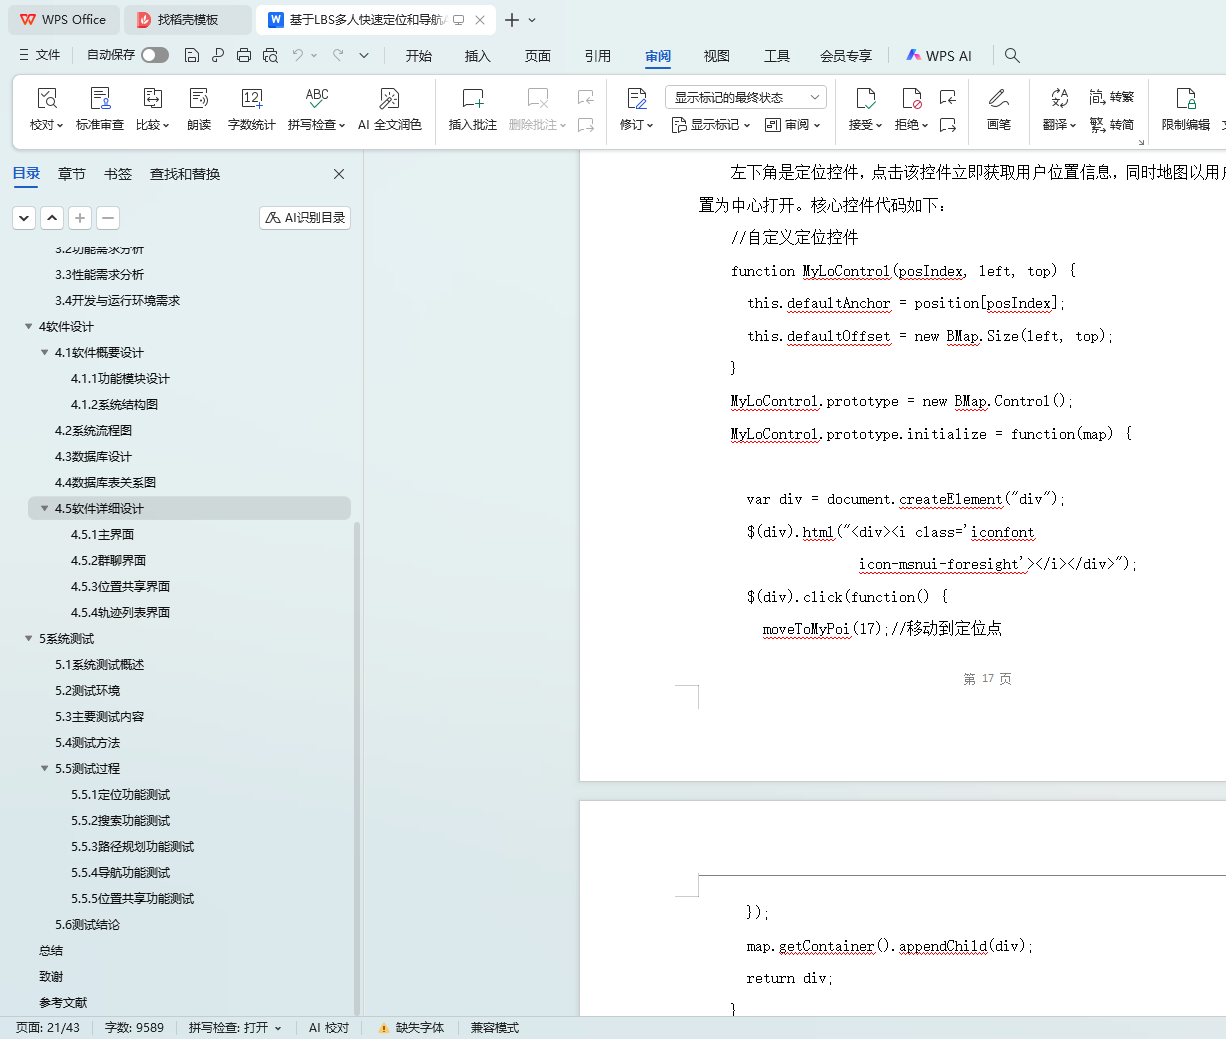Image resolution: width=1226 pixels, height=1039 pixels.
Task: Open the 书签 tab in navigation pane
Action: pos(118,174)
